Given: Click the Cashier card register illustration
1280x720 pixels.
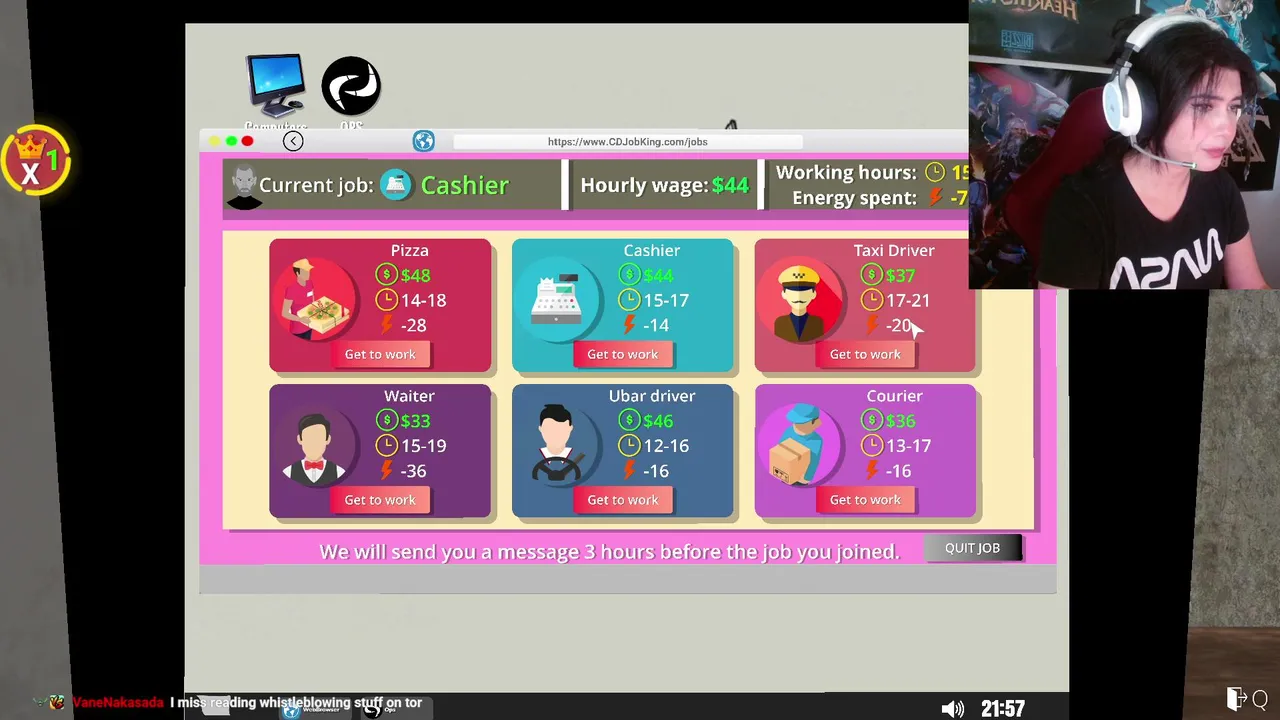Looking at the screenshot, I should [x=559, y=300].
